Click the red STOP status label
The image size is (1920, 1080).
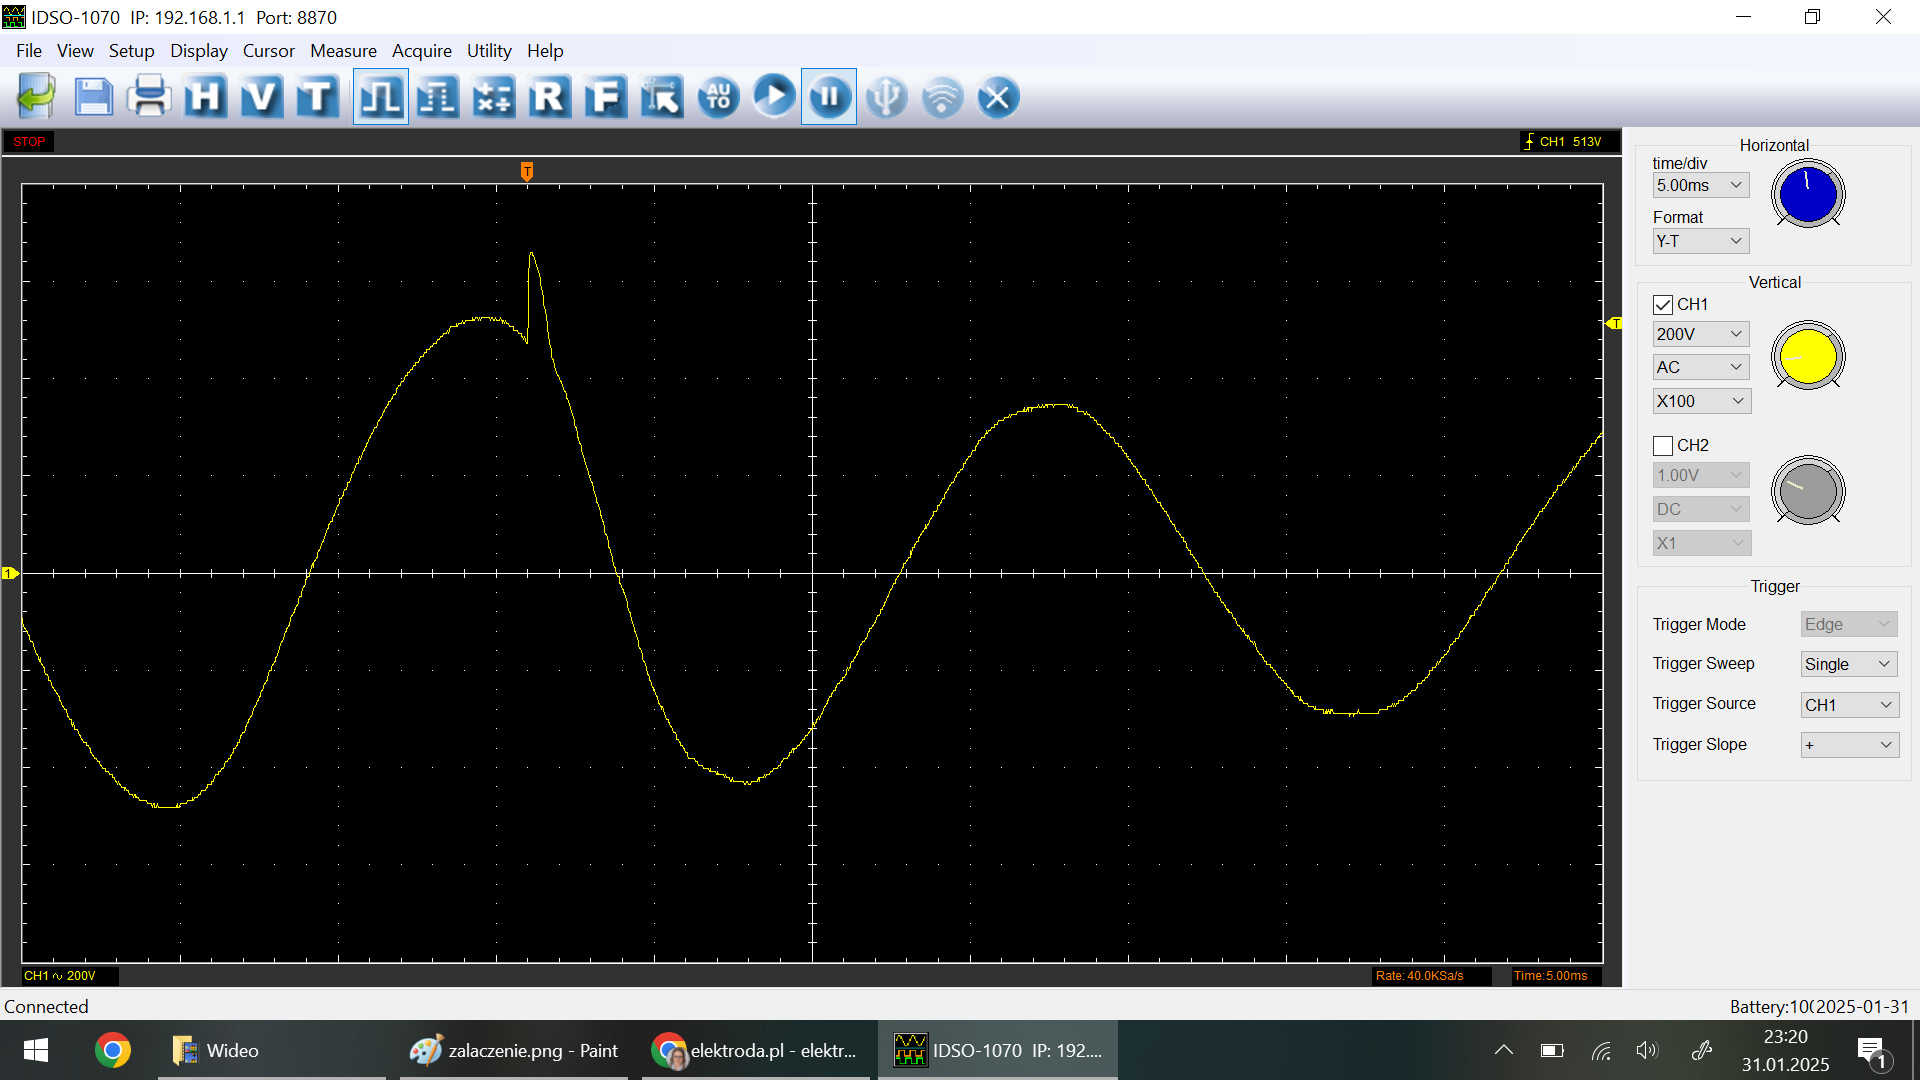[x=29, y=142]
